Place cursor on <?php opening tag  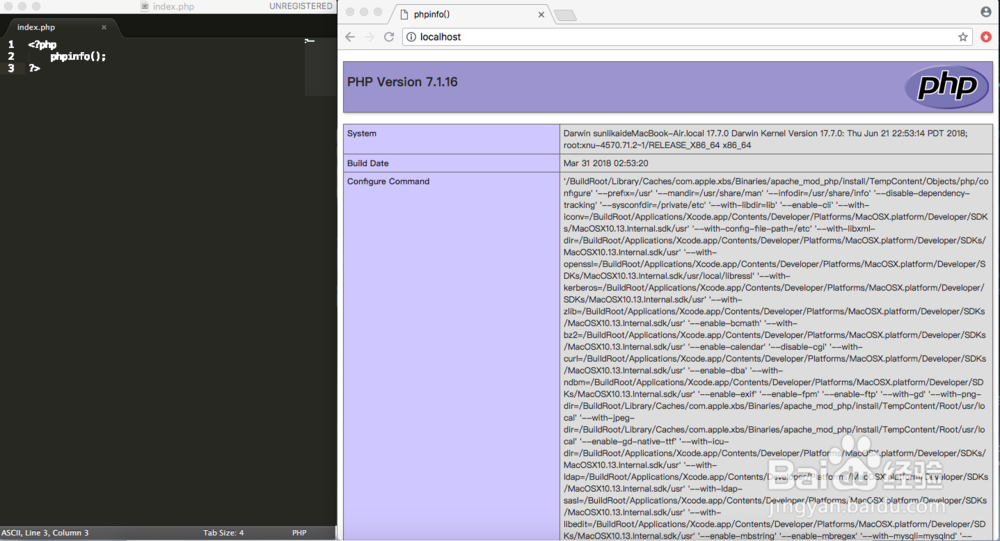[x=42, y=45]
